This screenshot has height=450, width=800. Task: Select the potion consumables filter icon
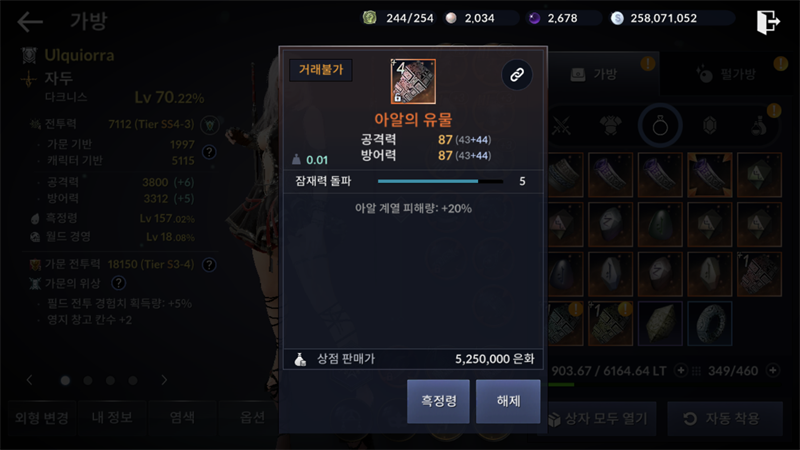point(759,126)
